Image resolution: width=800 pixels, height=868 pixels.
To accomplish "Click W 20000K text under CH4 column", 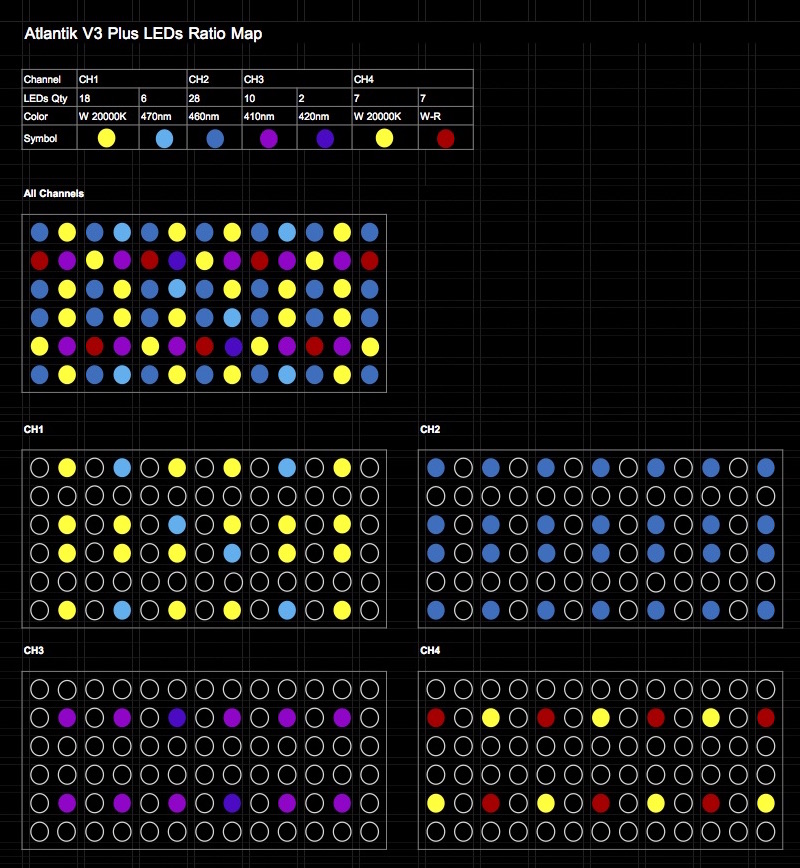I will point(378,116).
